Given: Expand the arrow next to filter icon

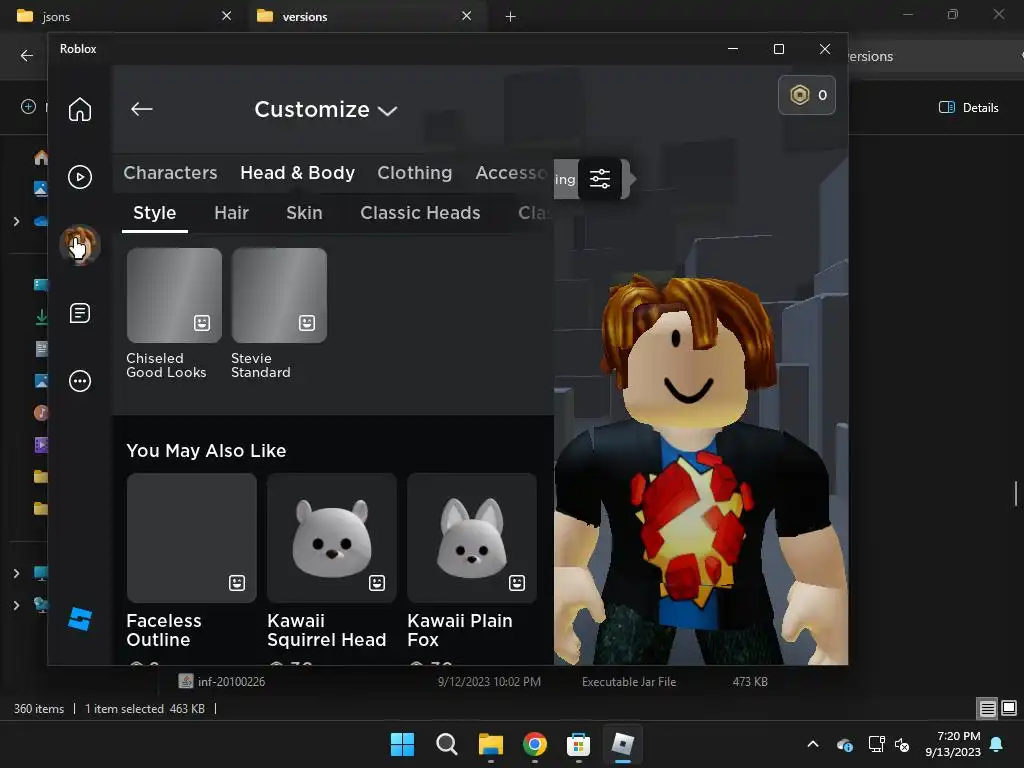Looking at the screenshot, I should click(632, 178).
